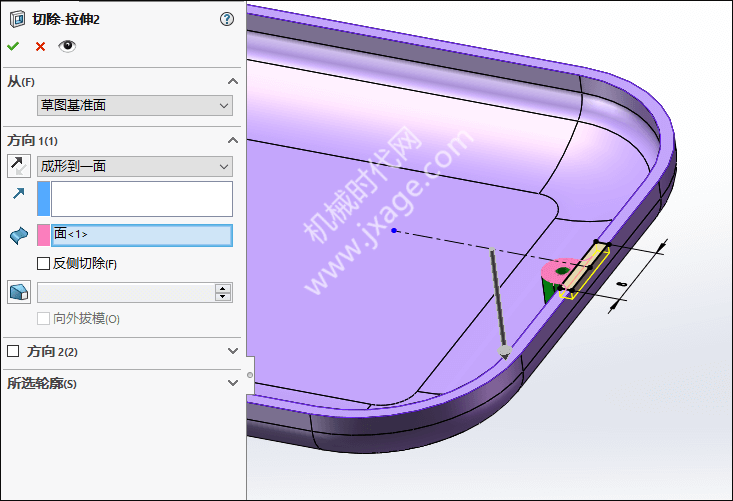
Task: Click the gray extrude direction arrow handle
Action: click(504, 351)
